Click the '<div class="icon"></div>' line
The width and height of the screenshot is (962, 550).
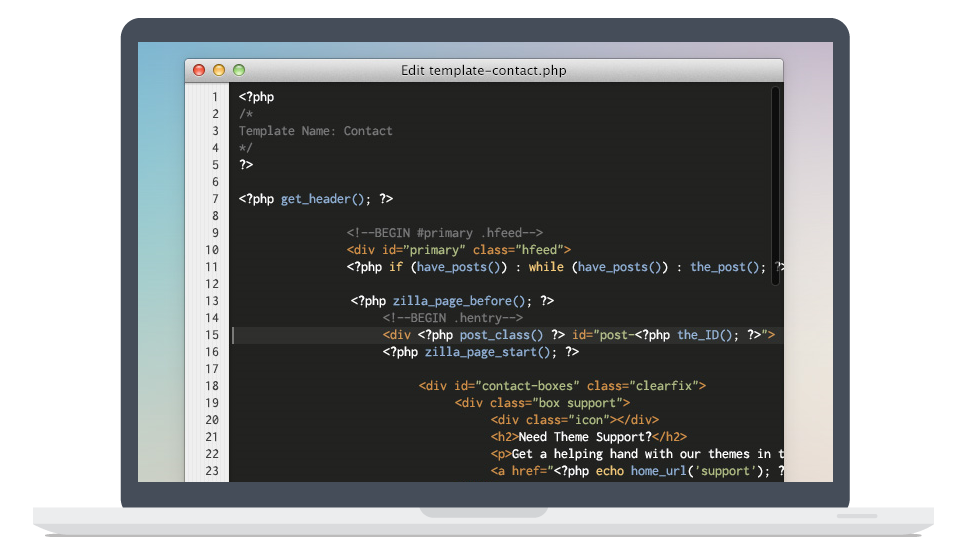pos(575,420)
